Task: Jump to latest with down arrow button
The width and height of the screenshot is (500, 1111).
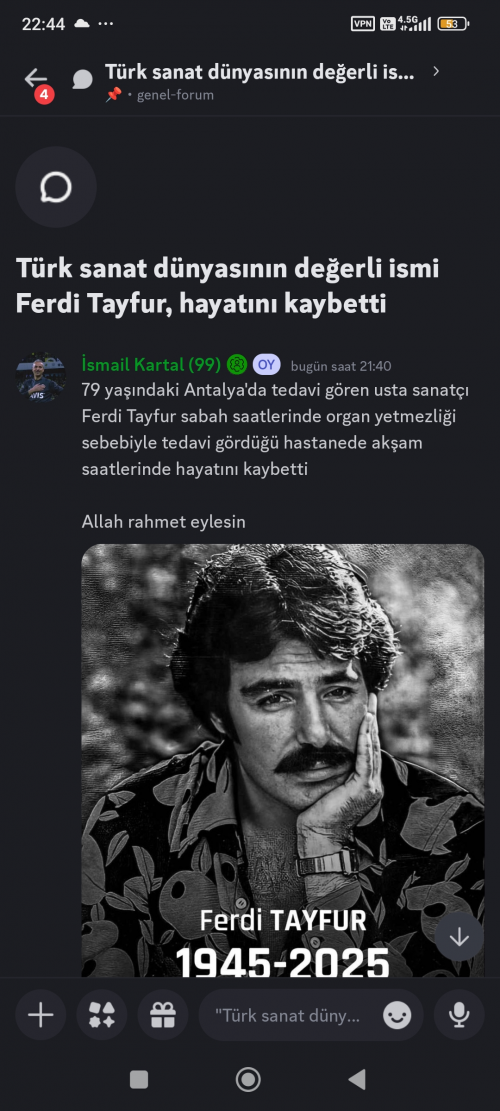Action: pos(459,937)
